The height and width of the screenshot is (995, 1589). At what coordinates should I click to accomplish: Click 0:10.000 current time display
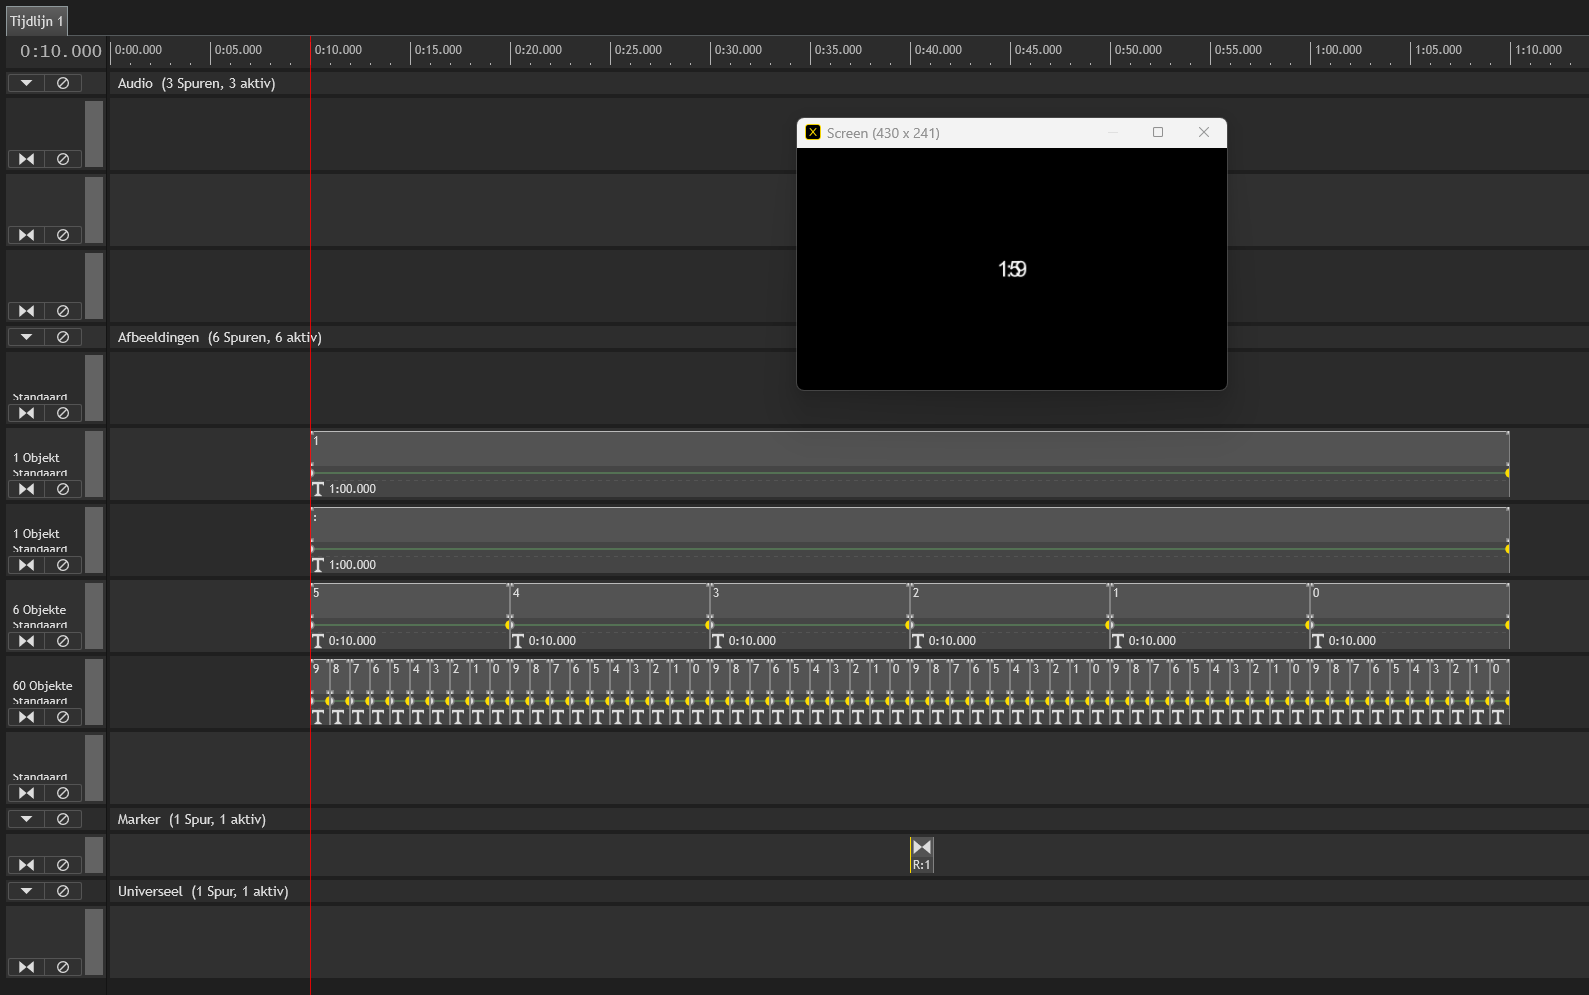tap(60, 51)
